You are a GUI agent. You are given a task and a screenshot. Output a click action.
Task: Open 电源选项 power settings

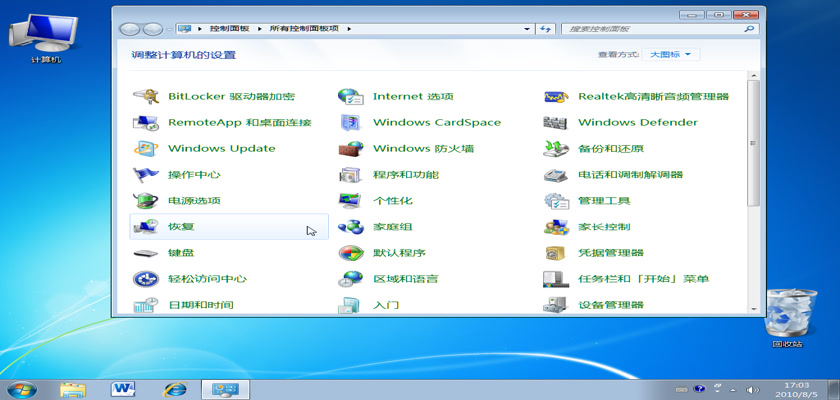coord(194,201)
